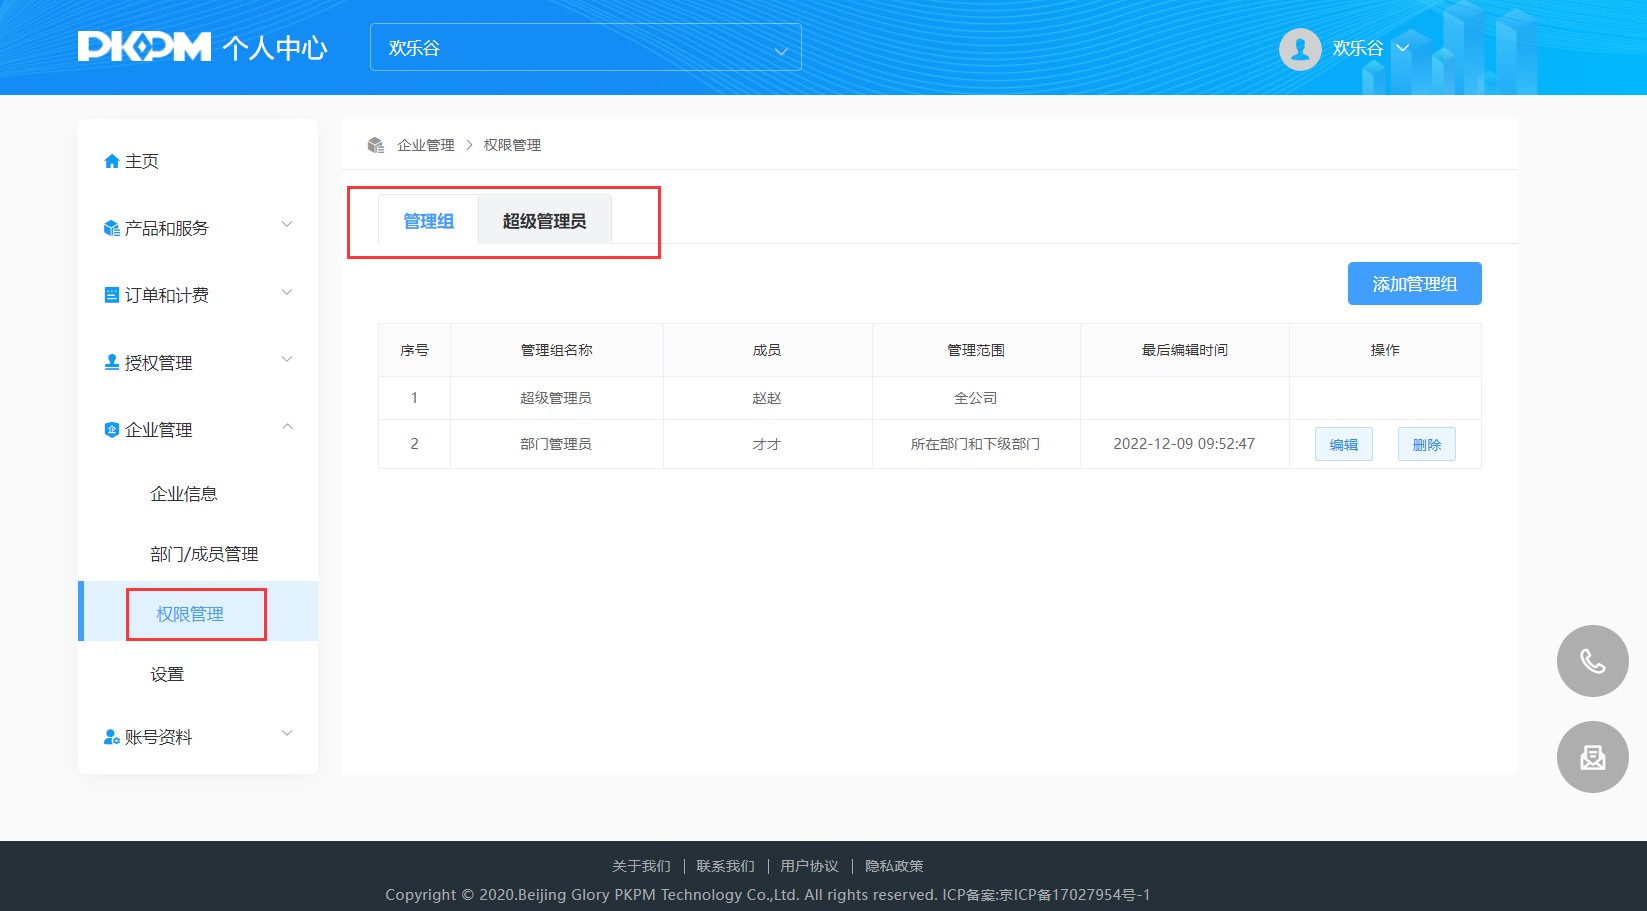Select the 管理组 tab
1647x911 pixels.
(x=428, y=221)
